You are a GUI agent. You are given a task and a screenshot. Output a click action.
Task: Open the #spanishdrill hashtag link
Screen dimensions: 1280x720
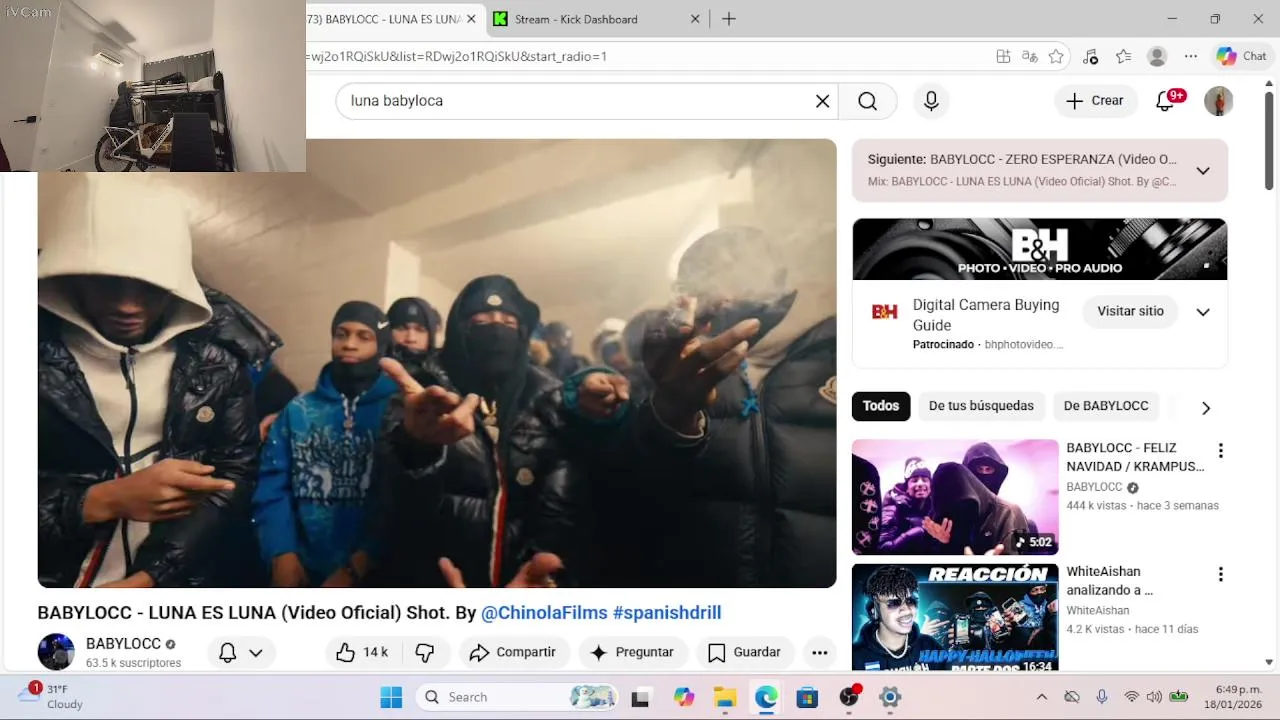pyautogui.click(x=667, y=613)
